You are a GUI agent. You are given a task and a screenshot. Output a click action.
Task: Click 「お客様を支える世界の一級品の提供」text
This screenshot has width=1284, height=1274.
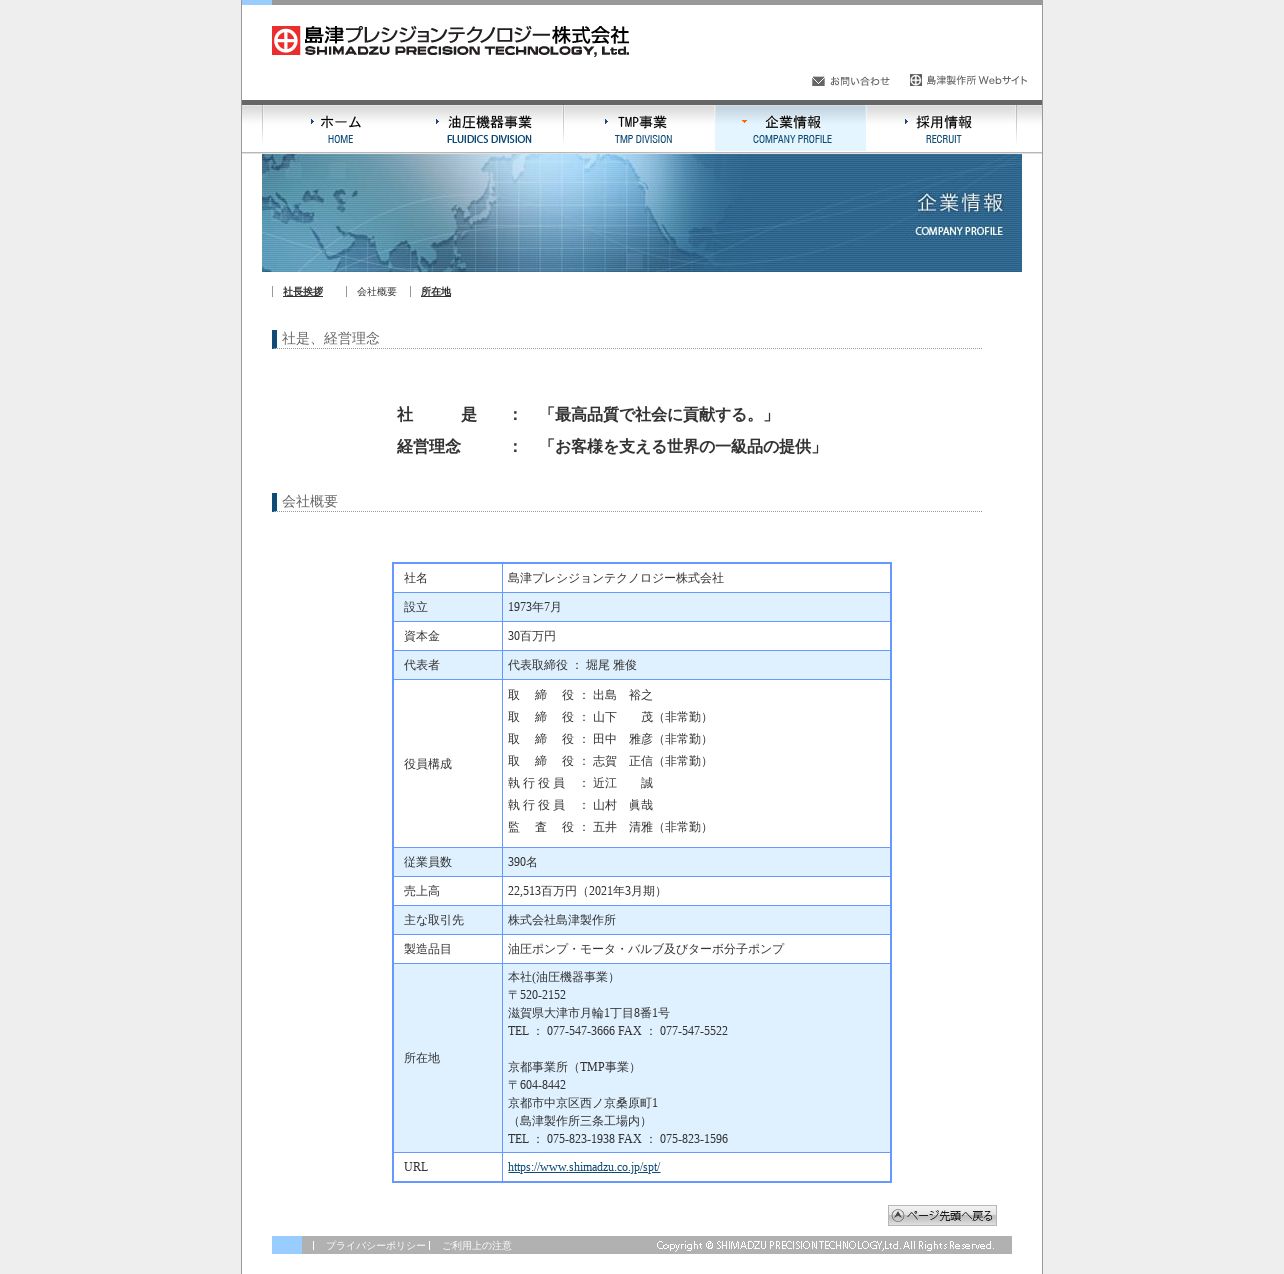683,447
